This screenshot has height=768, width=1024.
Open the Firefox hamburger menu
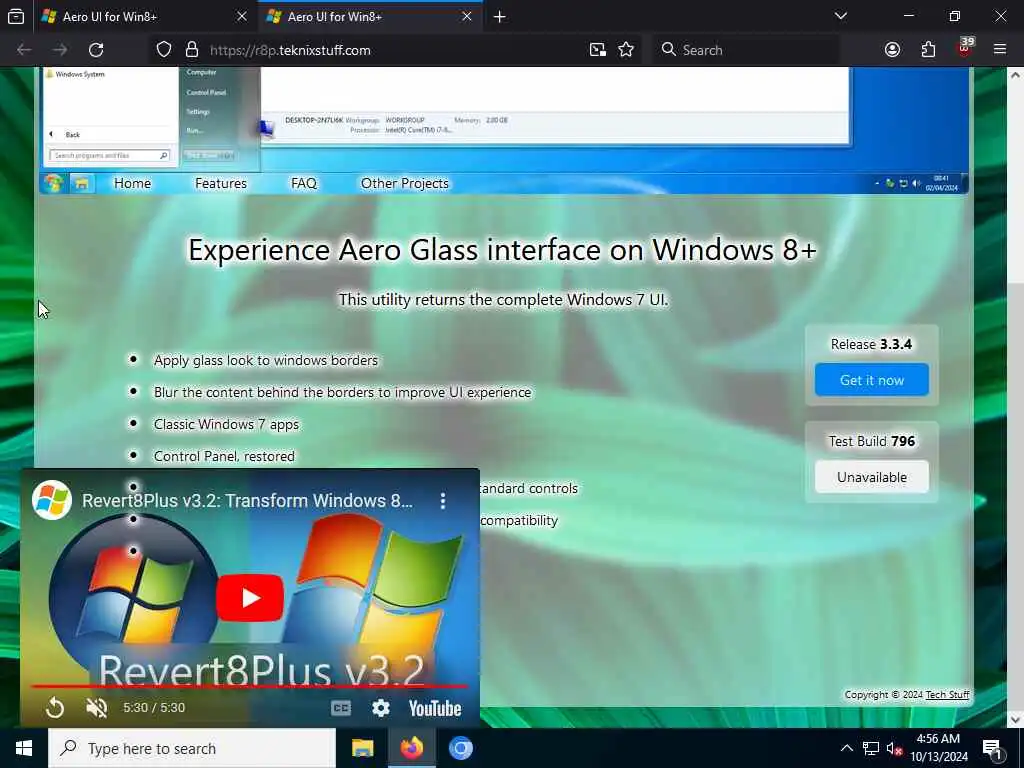pyautogui.click(x=1000, y=50)
